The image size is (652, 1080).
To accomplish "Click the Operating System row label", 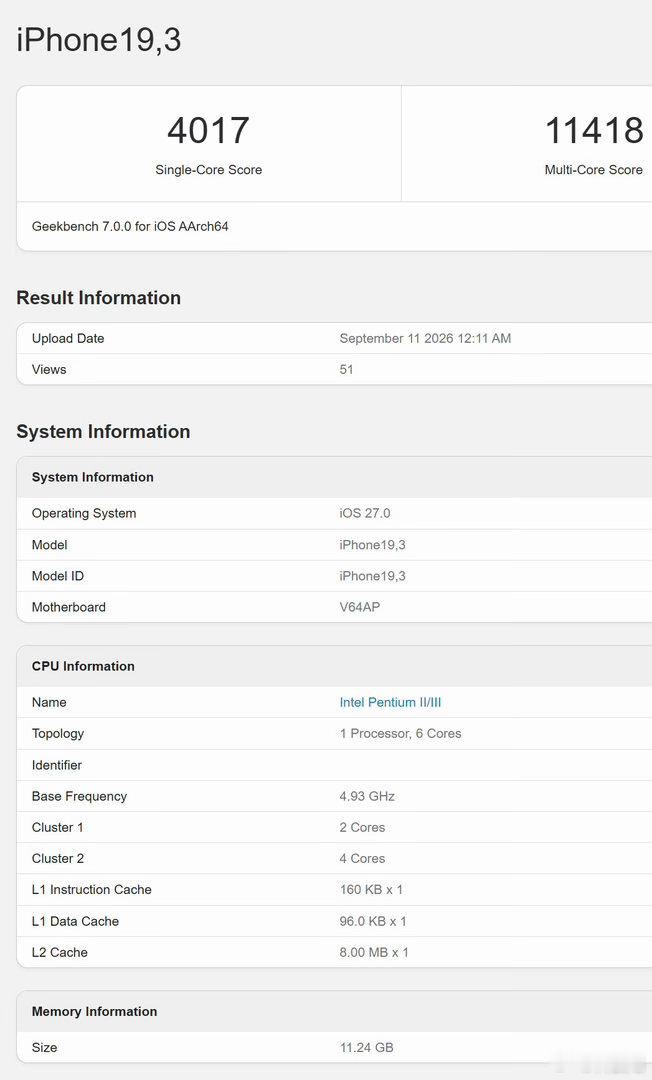I will click(84, 514).
